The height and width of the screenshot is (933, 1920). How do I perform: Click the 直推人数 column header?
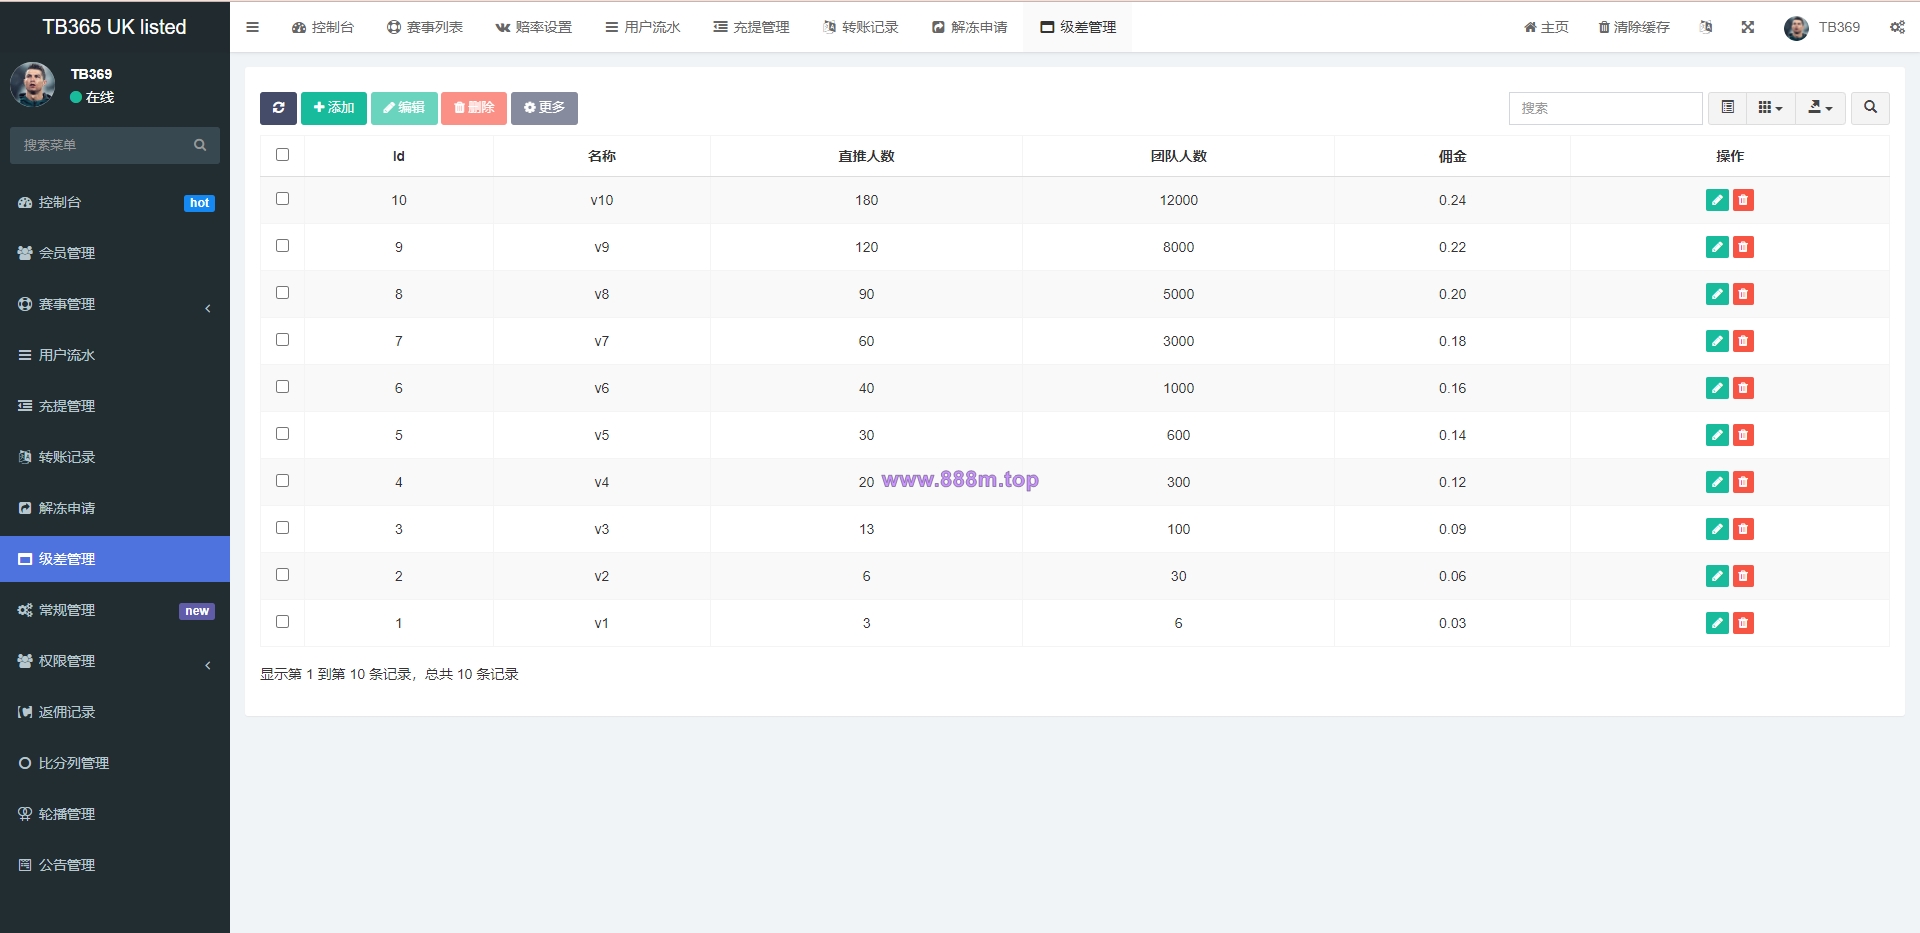[866, 156]
